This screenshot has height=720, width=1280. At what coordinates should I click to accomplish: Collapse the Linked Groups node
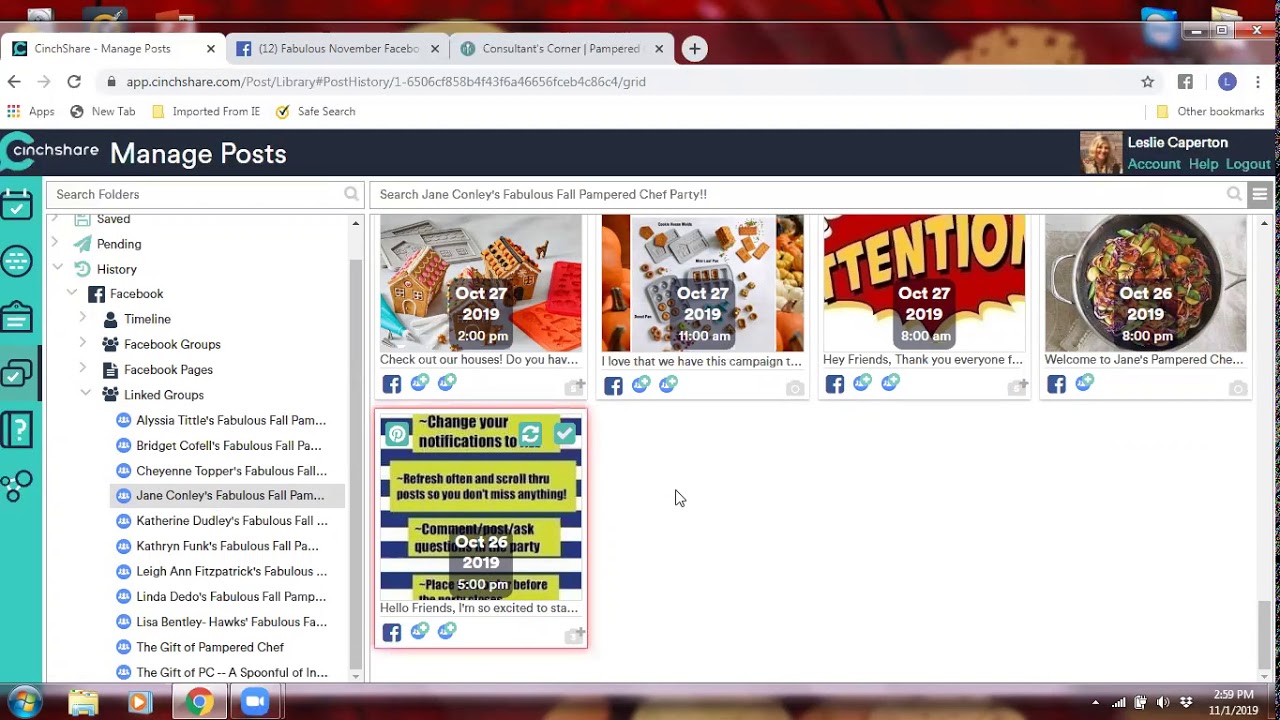tap(85, 394)
